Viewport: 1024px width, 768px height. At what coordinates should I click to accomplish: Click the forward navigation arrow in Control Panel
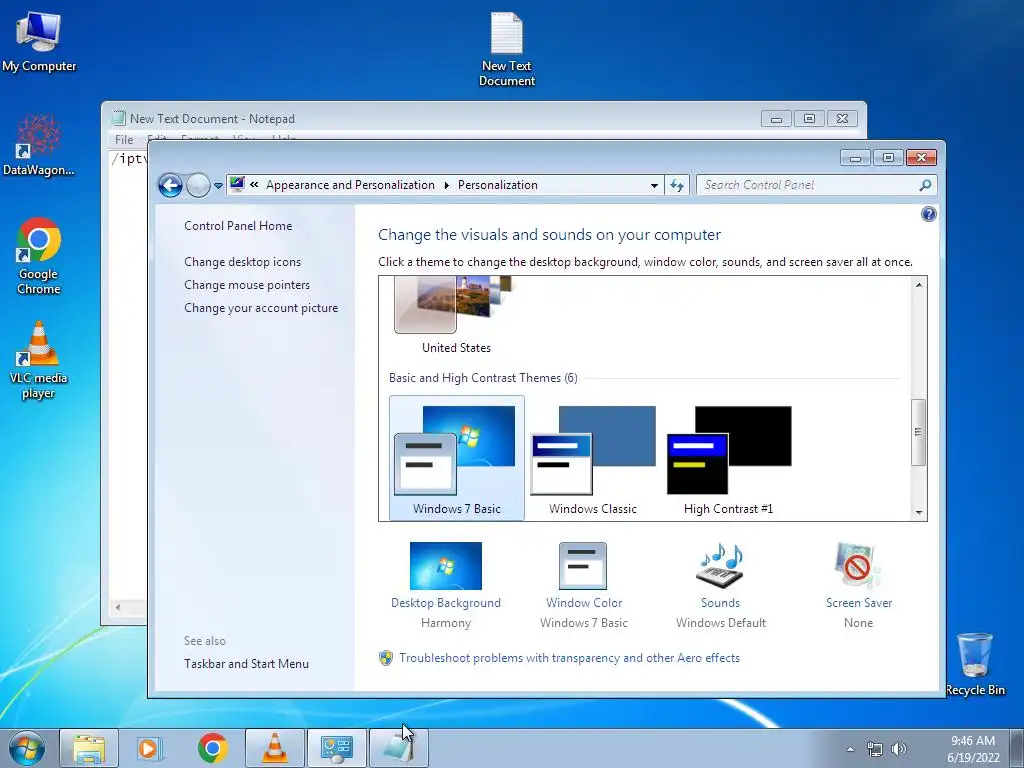[198, 185]
